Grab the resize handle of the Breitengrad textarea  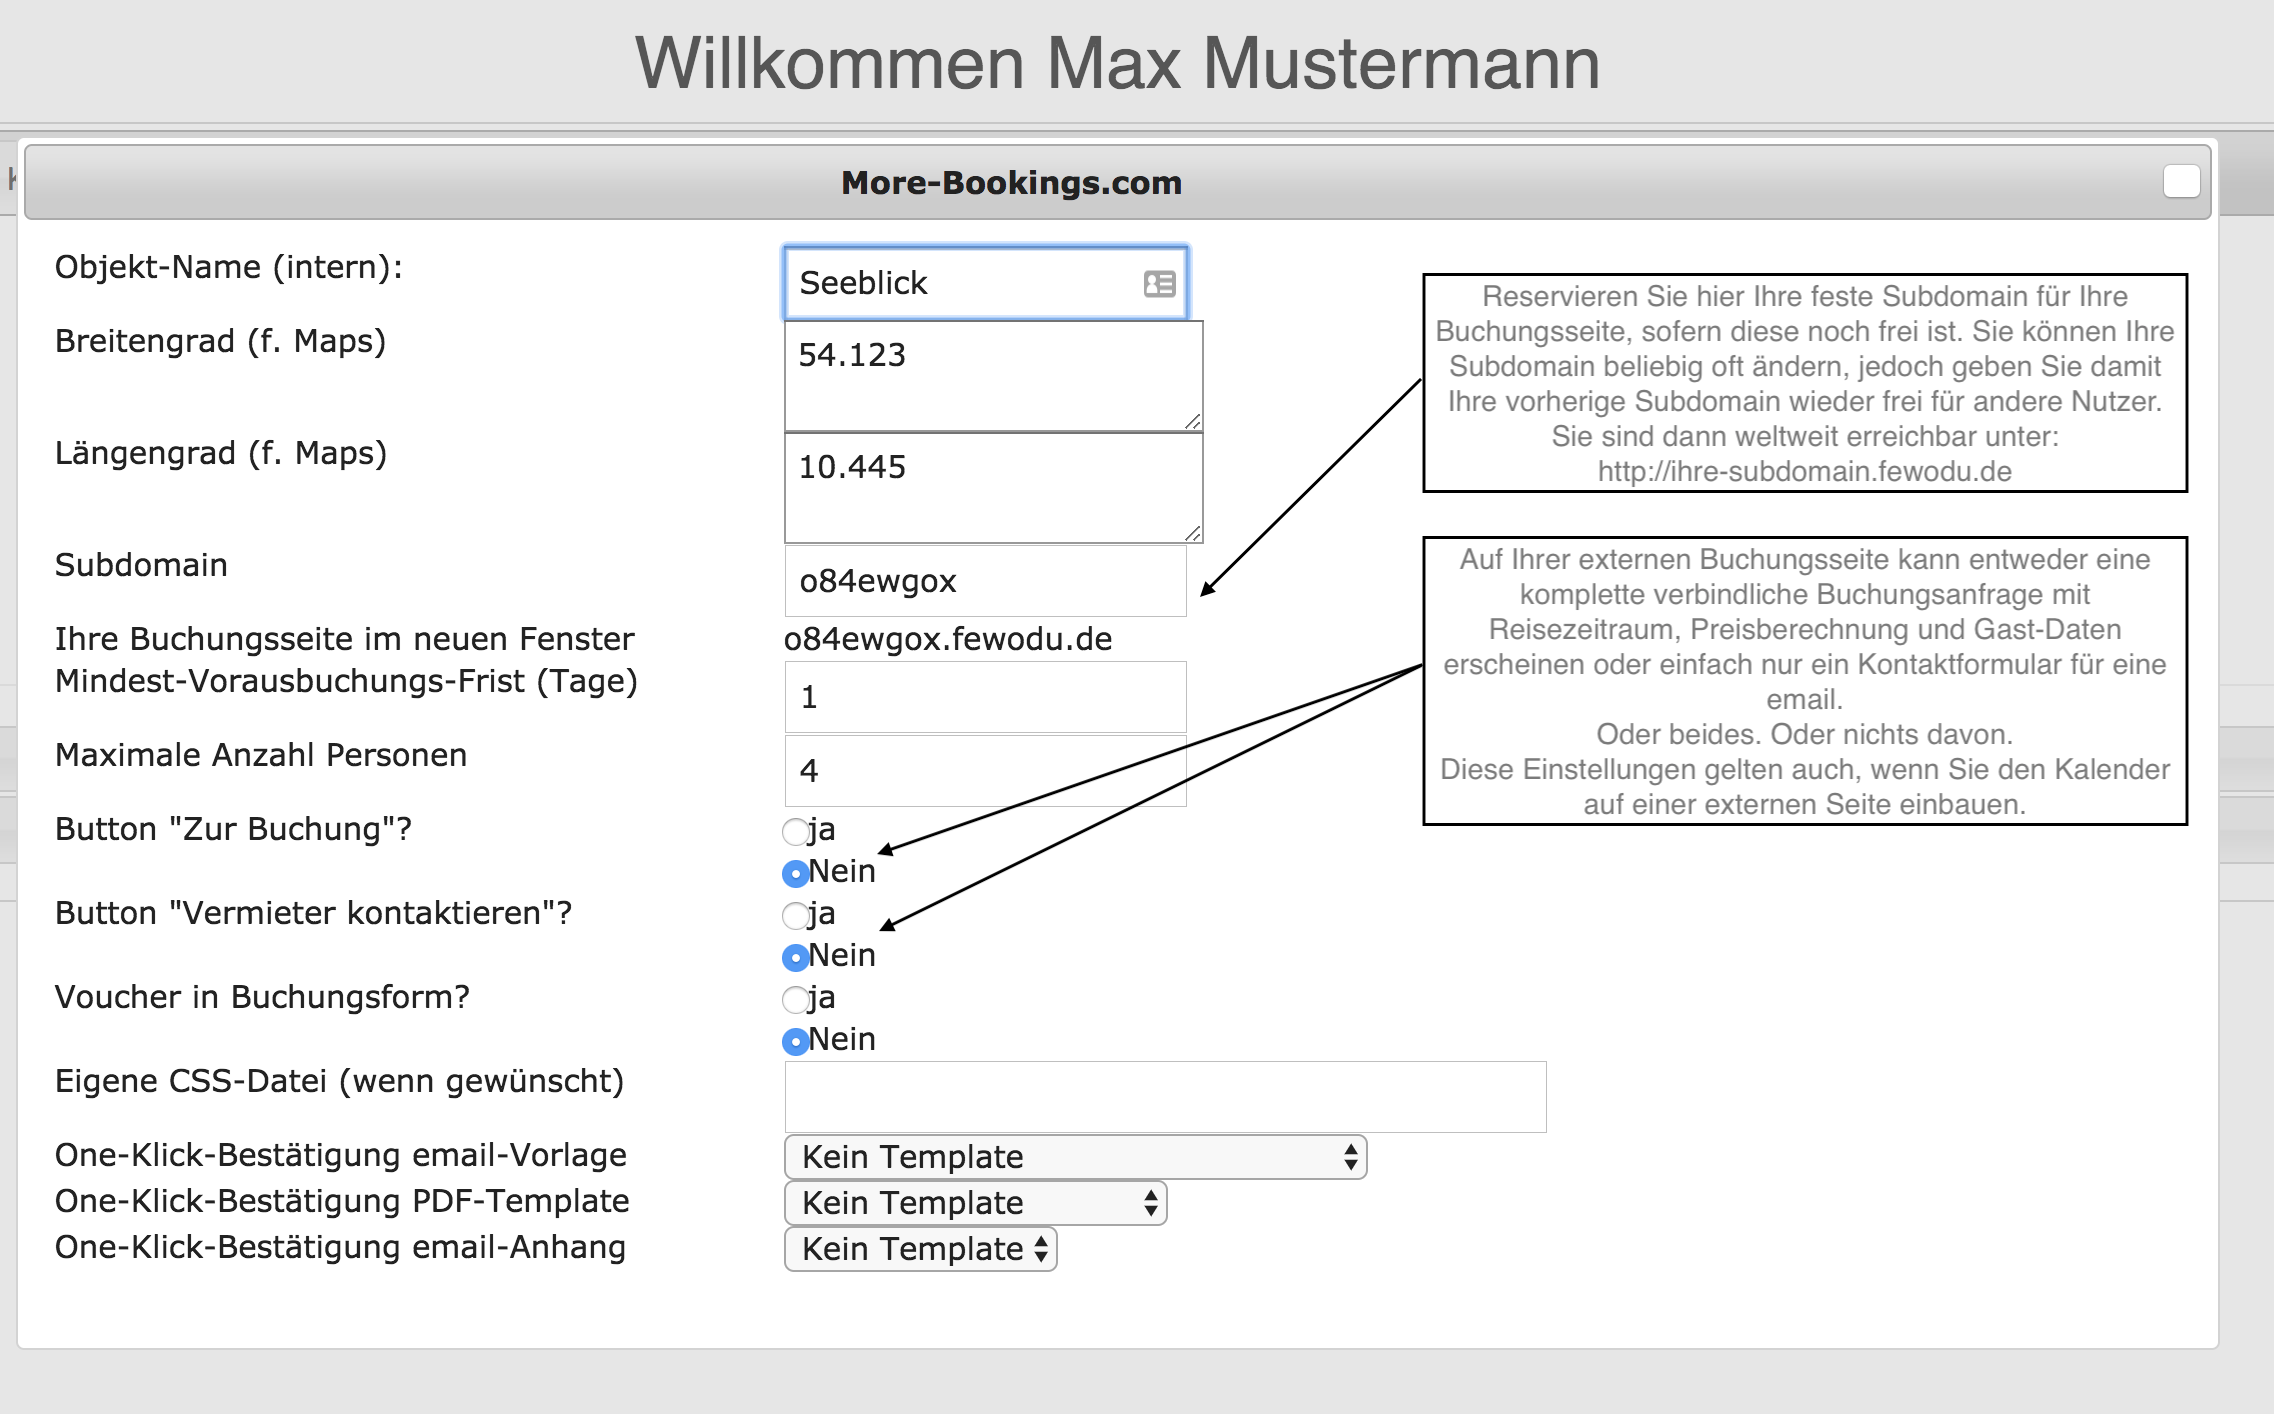[x=1192, y=422]
